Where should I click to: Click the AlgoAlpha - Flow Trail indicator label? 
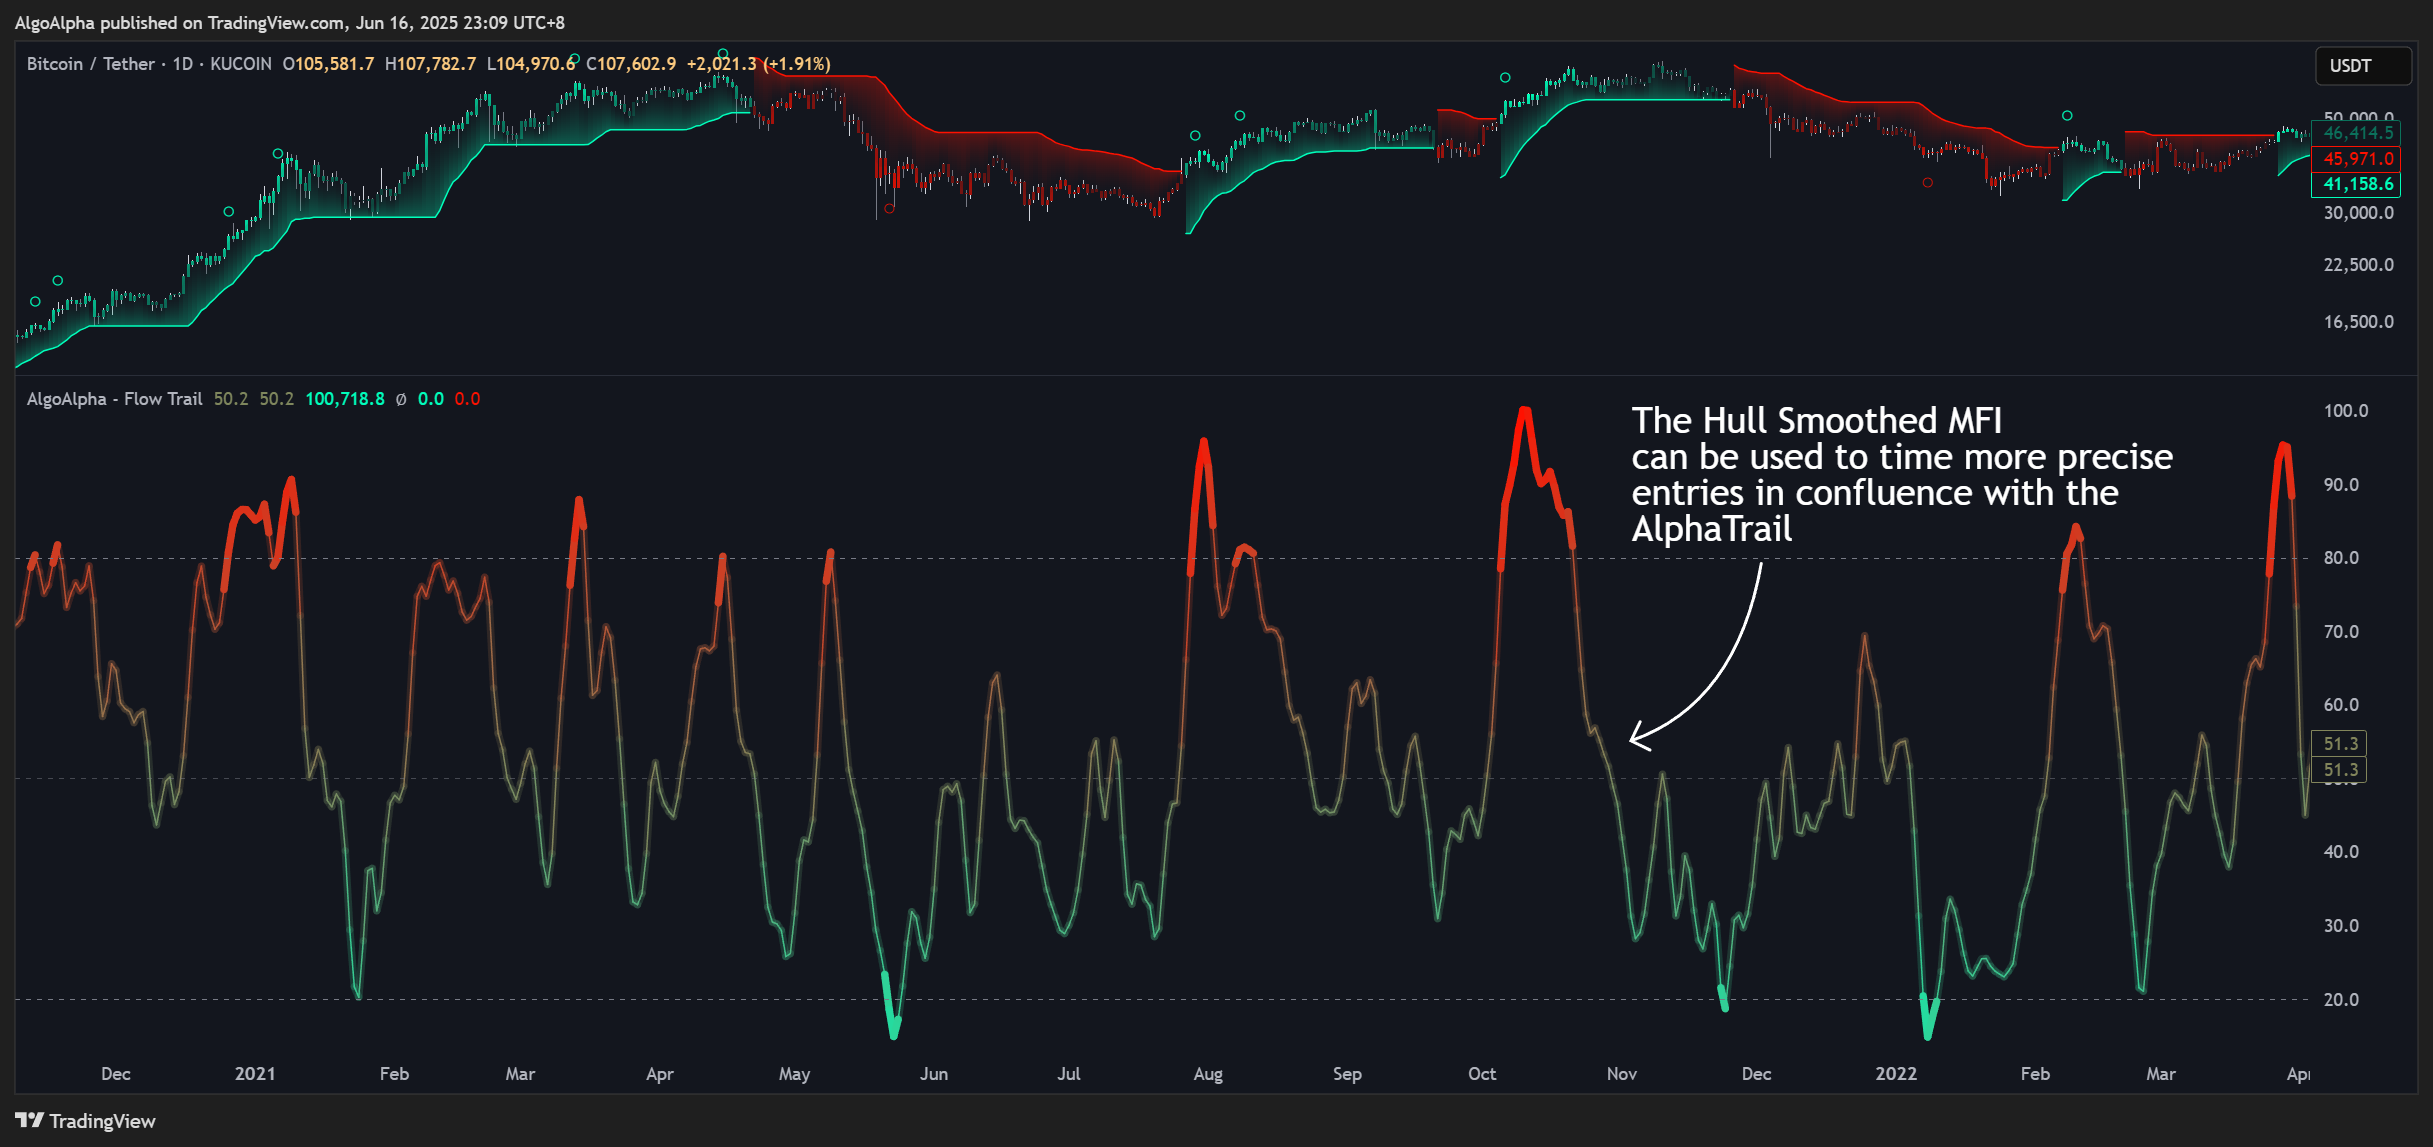pos(114,399)
